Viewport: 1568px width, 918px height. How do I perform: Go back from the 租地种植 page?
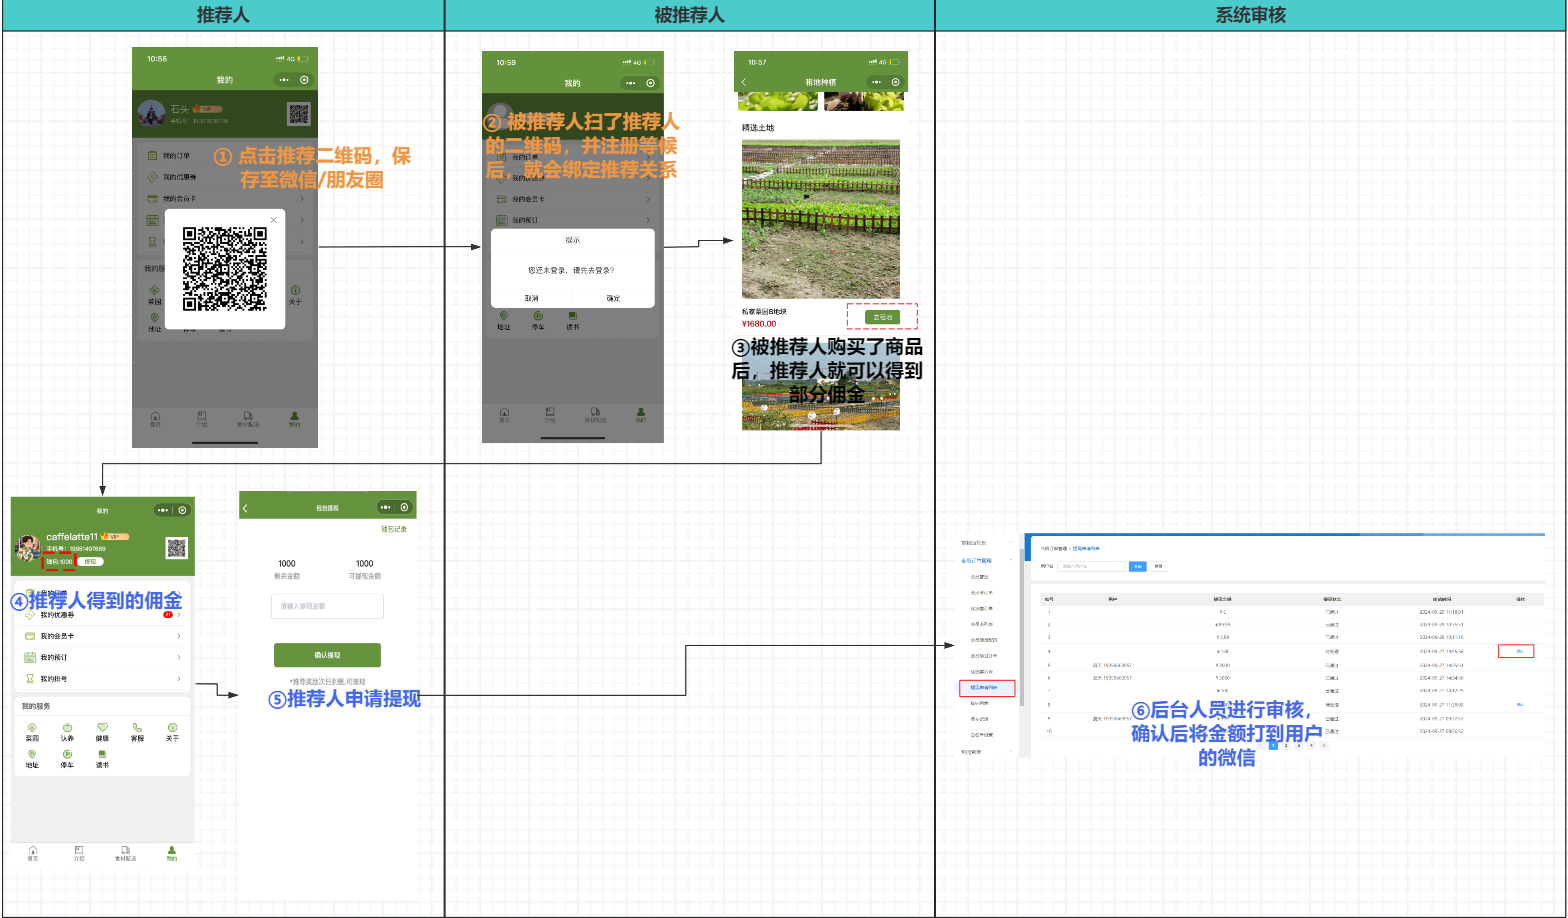pyautogui.click(x=744, y=82)
